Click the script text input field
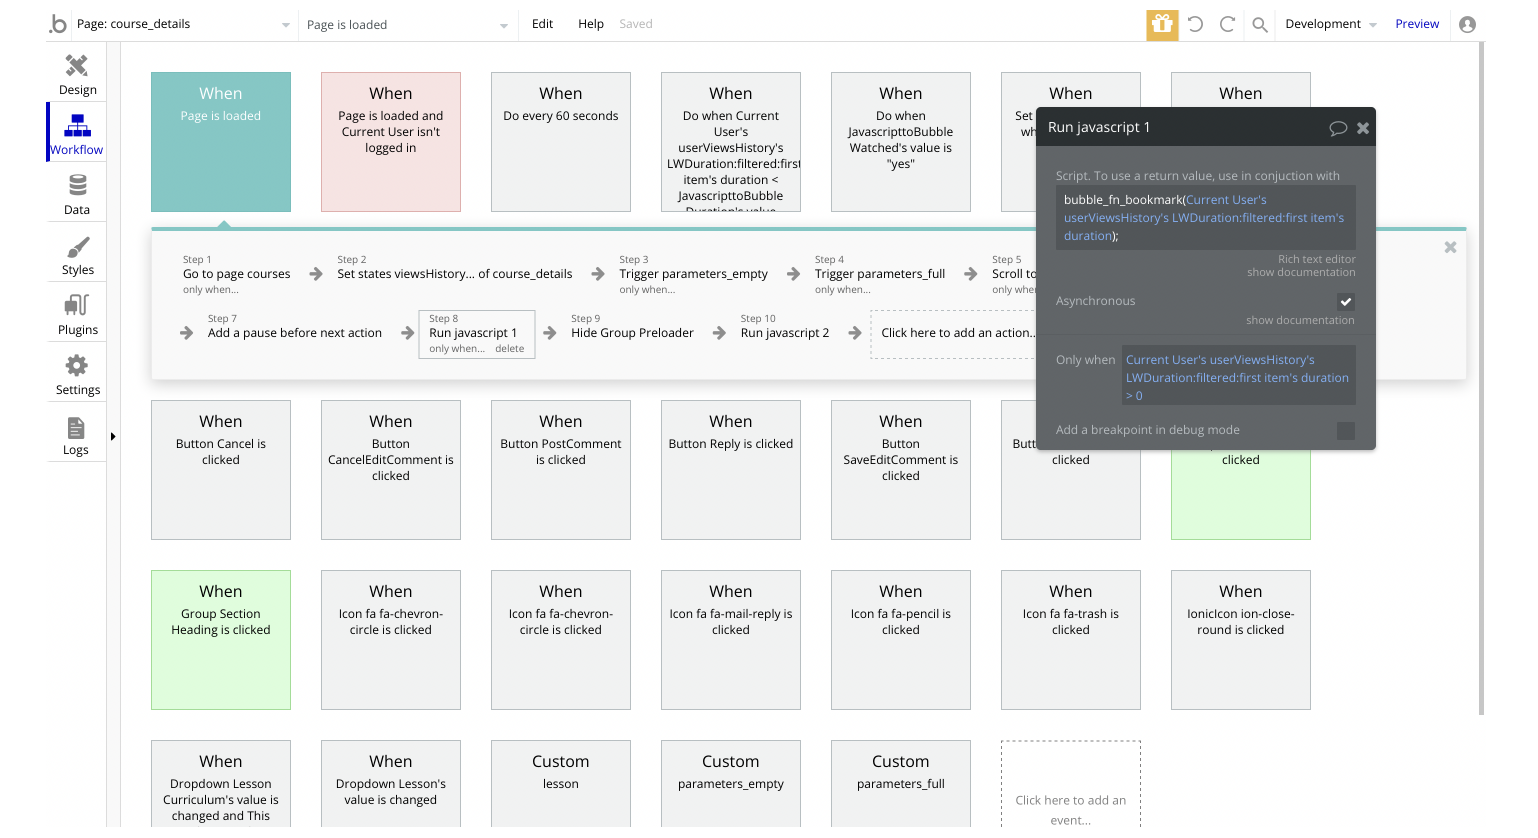 pyautogui.click(x=1205, y=218)
